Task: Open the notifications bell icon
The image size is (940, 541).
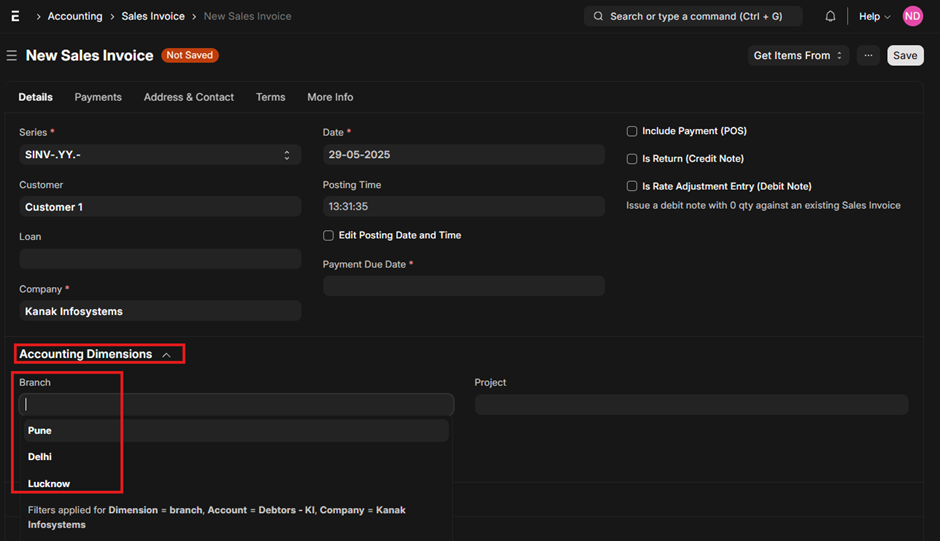Action: tap(830, 16)
